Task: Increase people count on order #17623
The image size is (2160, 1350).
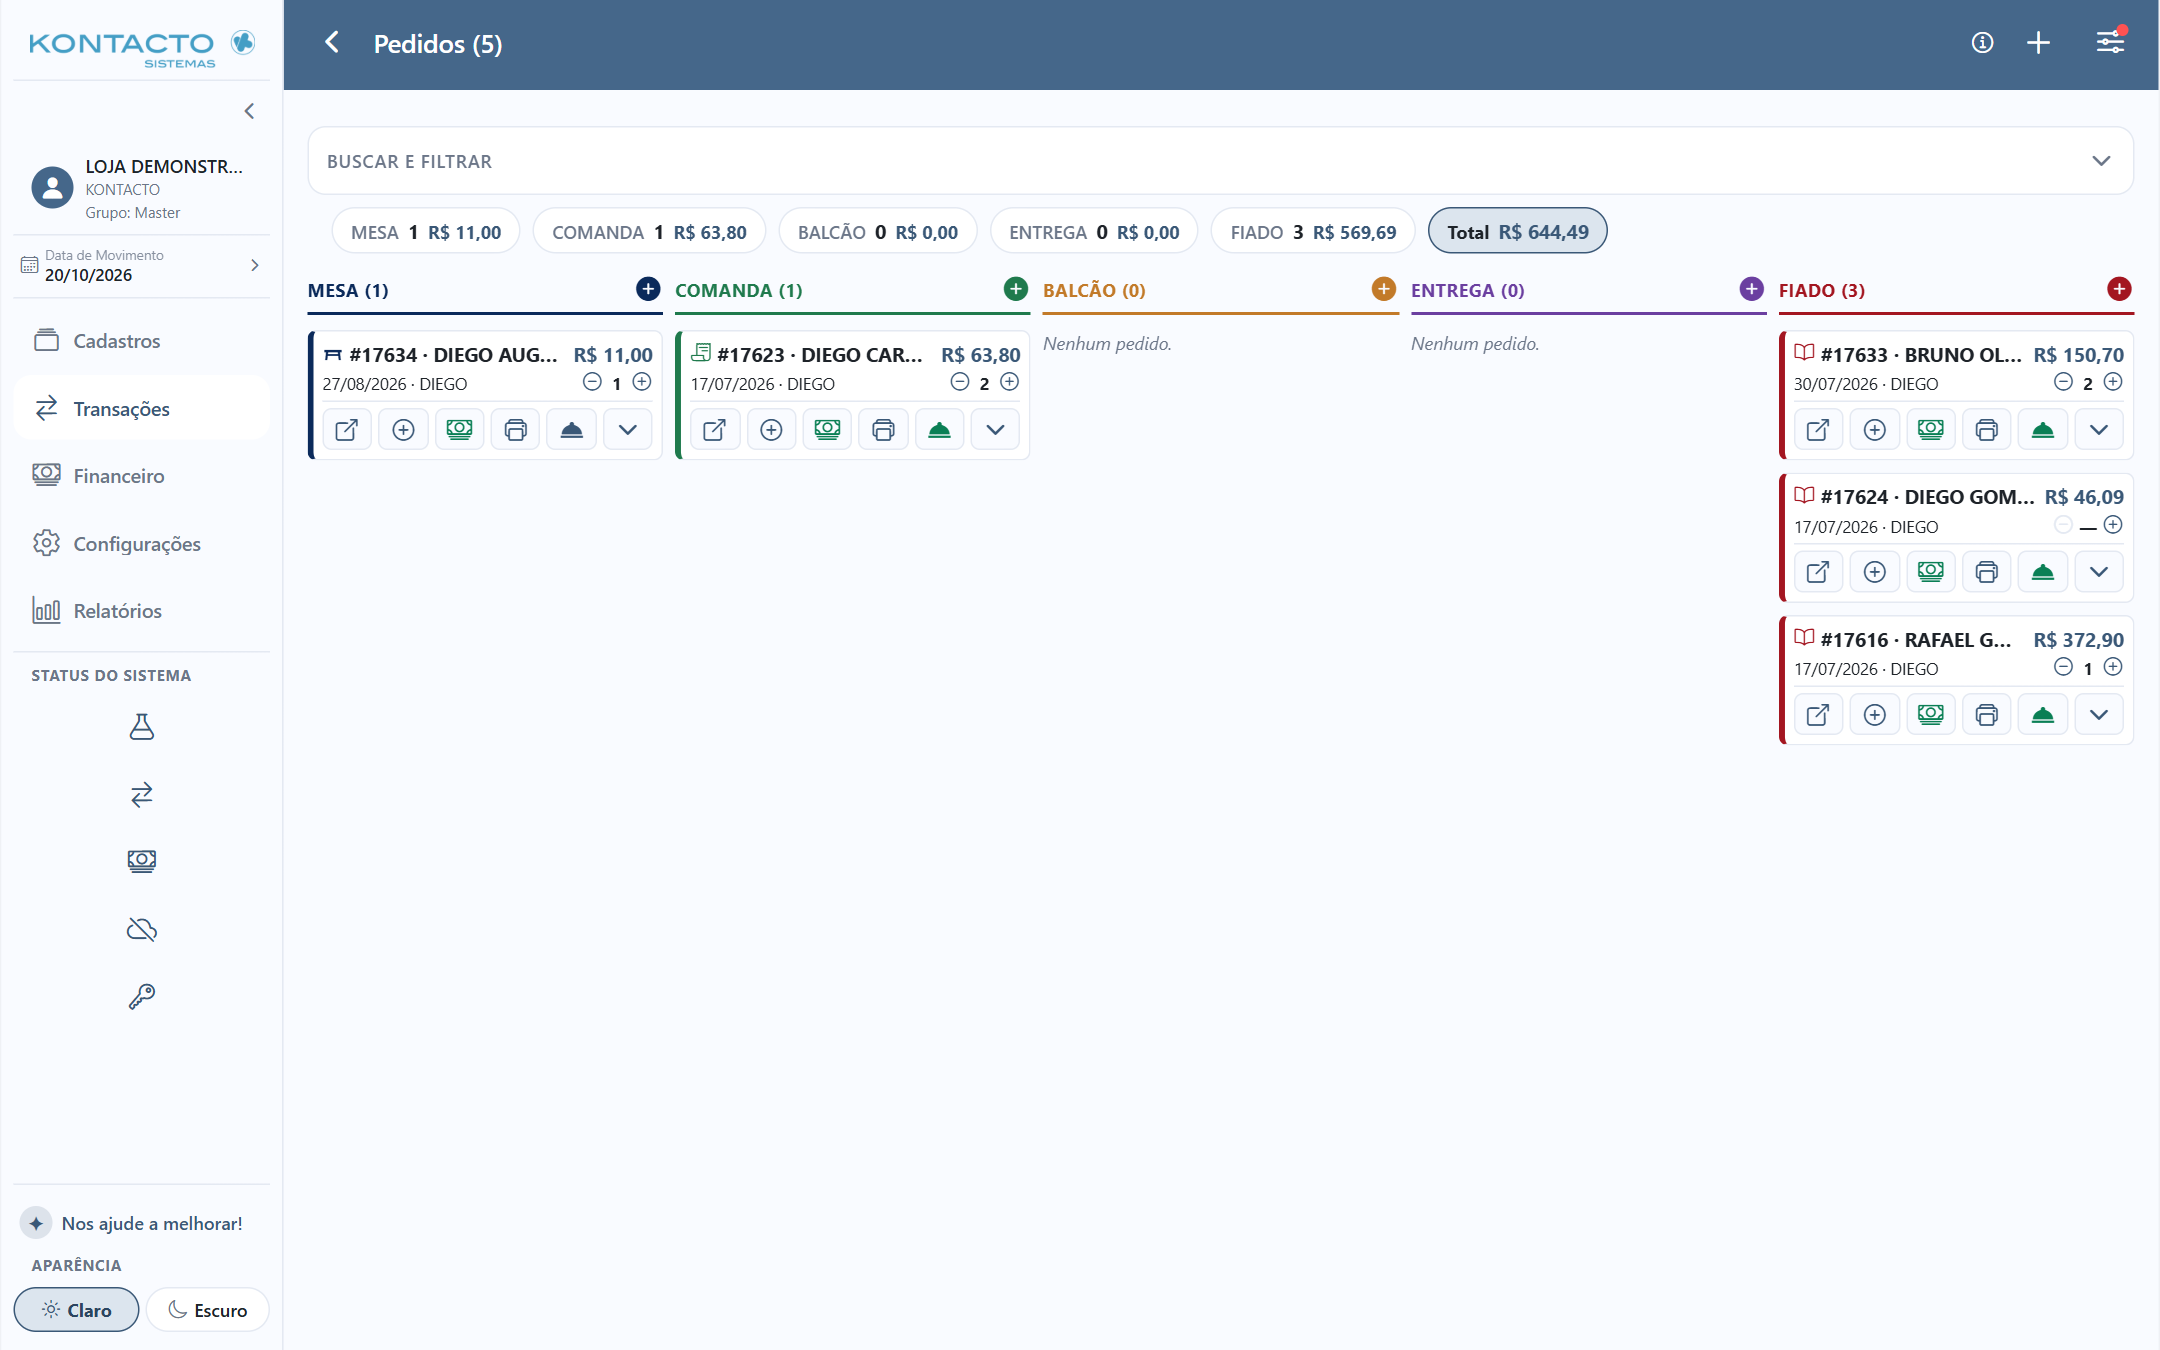Action: pyautogui.click(x=1009, y=382)
